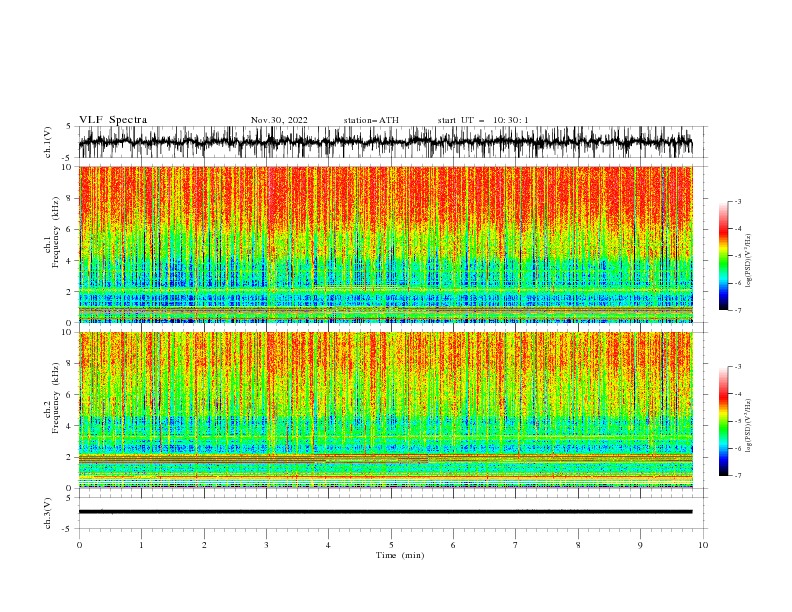
Task: Click time axis tick label '3'
Action: tap(266, 545)
